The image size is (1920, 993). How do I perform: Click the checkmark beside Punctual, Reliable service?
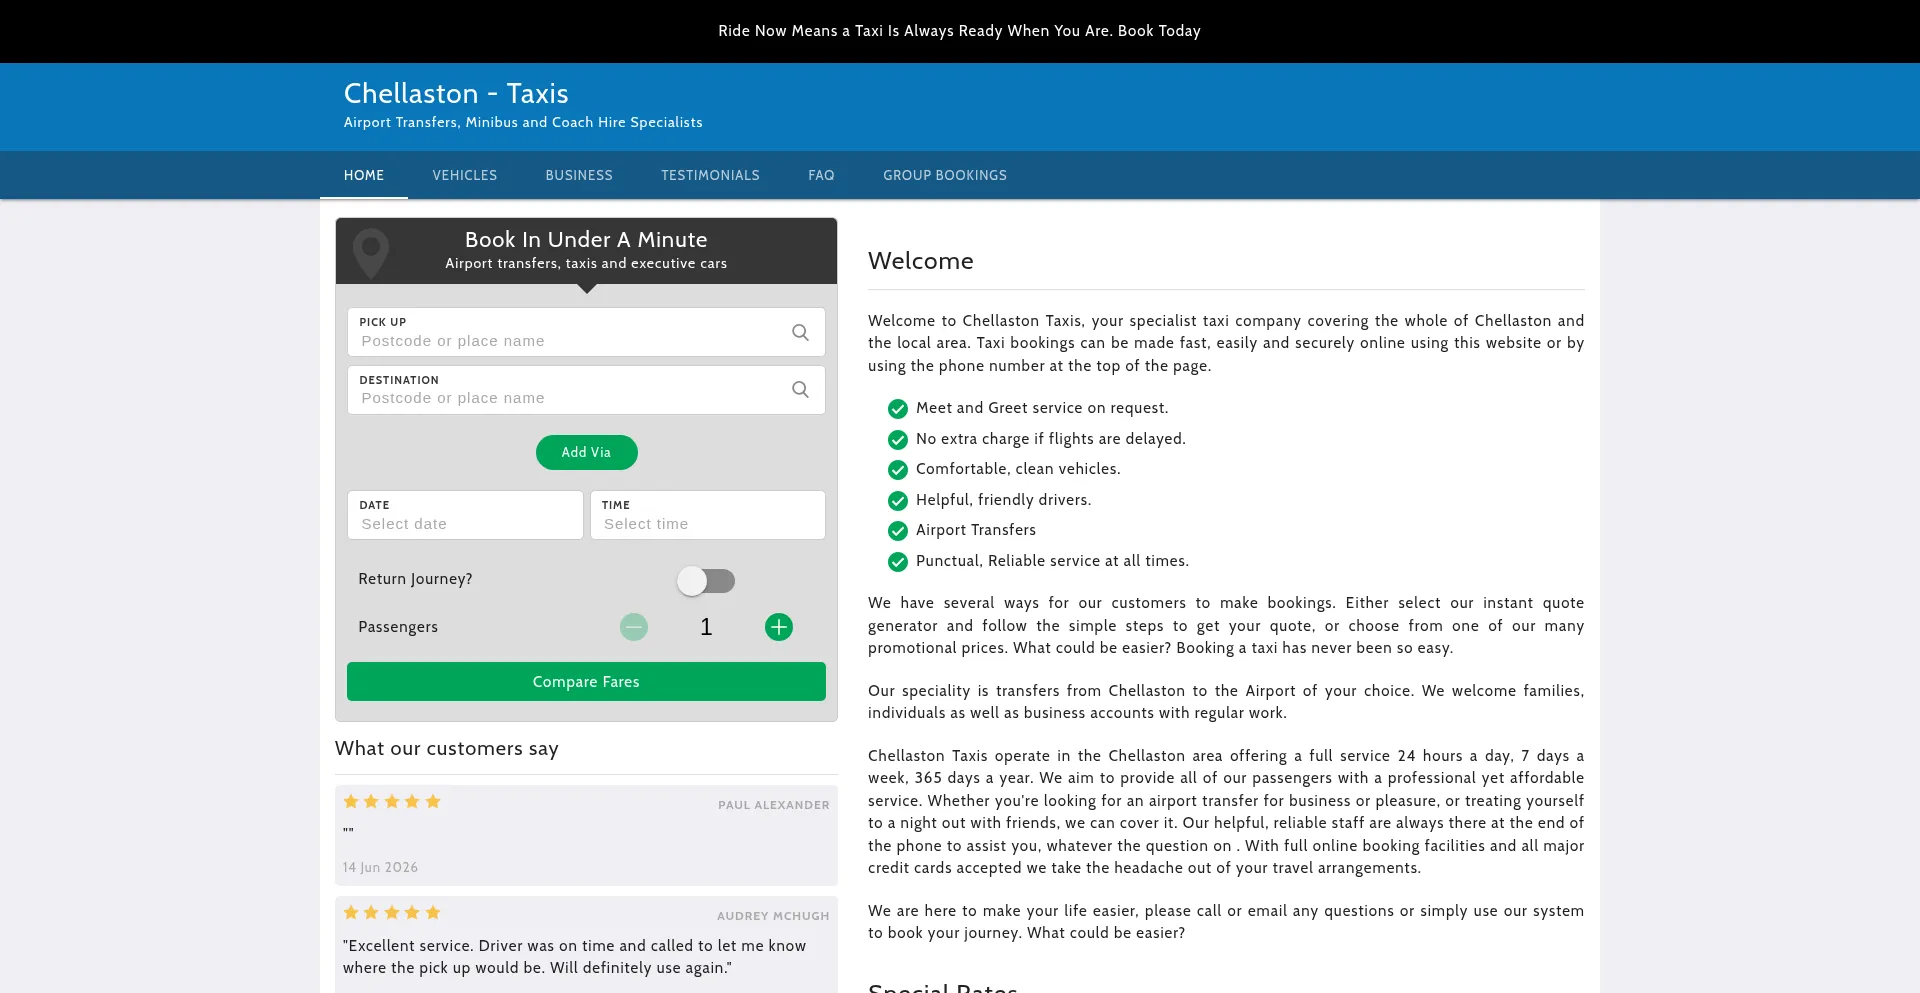pos(898,561)
